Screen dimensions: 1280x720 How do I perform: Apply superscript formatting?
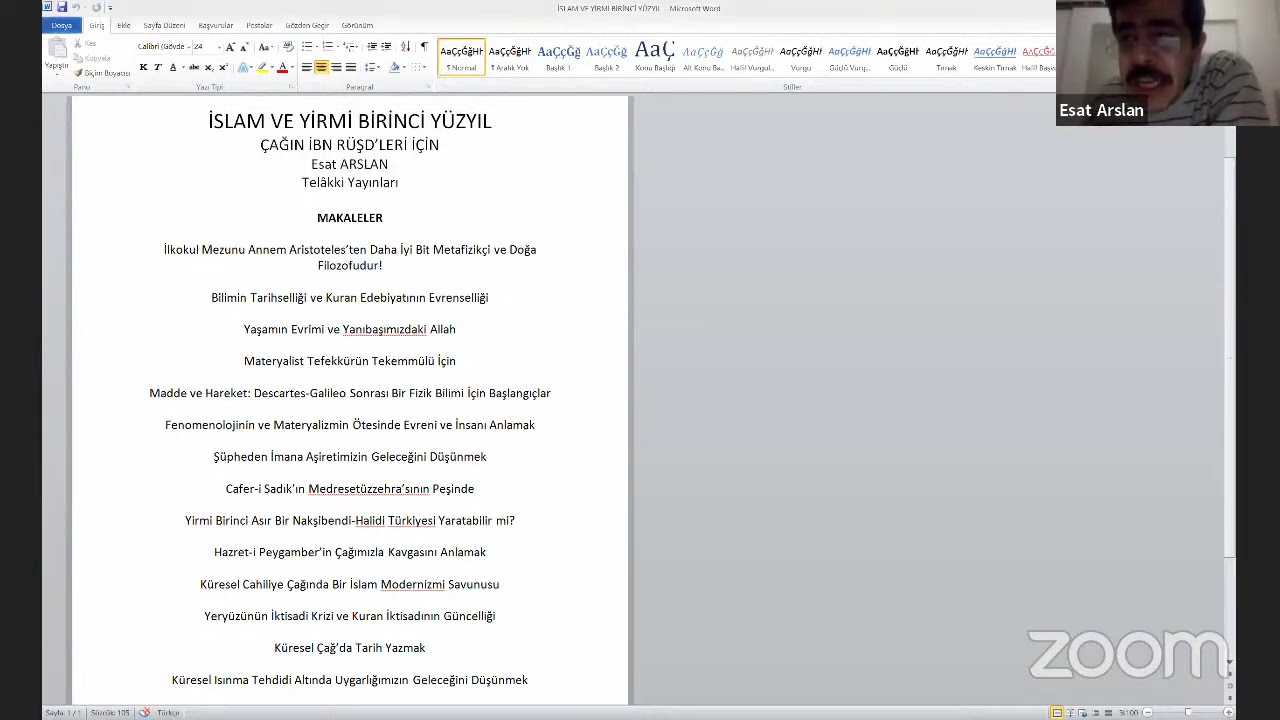(x=223, y=67)
